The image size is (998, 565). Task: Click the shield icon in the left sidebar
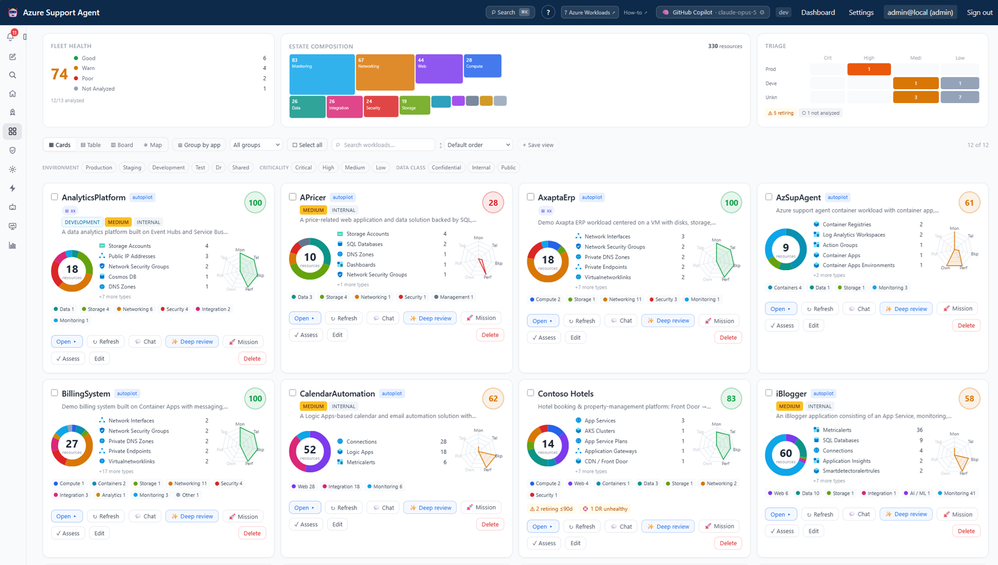pos(12,150)
